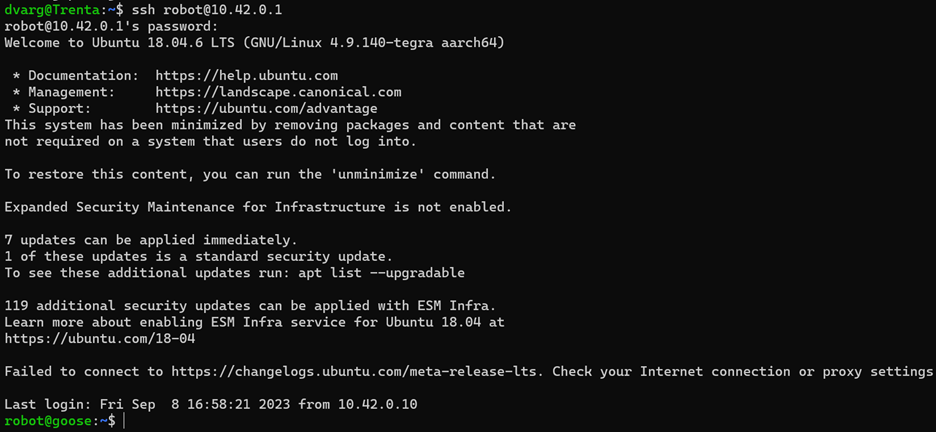Click the '119 additional security updates' line

(x=250, y=306)
